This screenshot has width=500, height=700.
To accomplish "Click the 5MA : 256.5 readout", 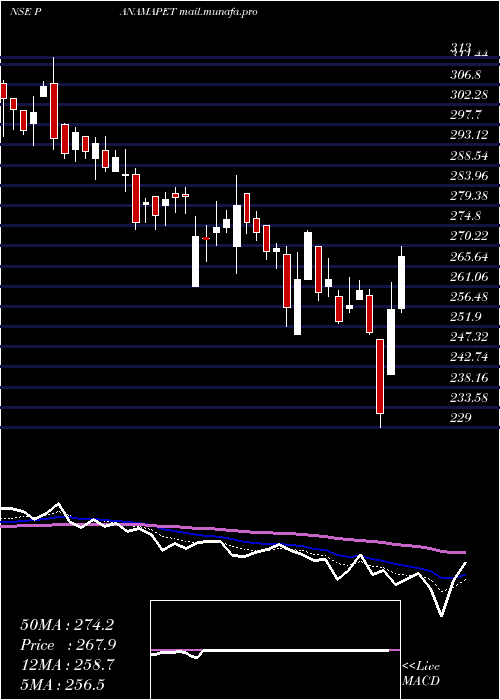I will (62, 685).
